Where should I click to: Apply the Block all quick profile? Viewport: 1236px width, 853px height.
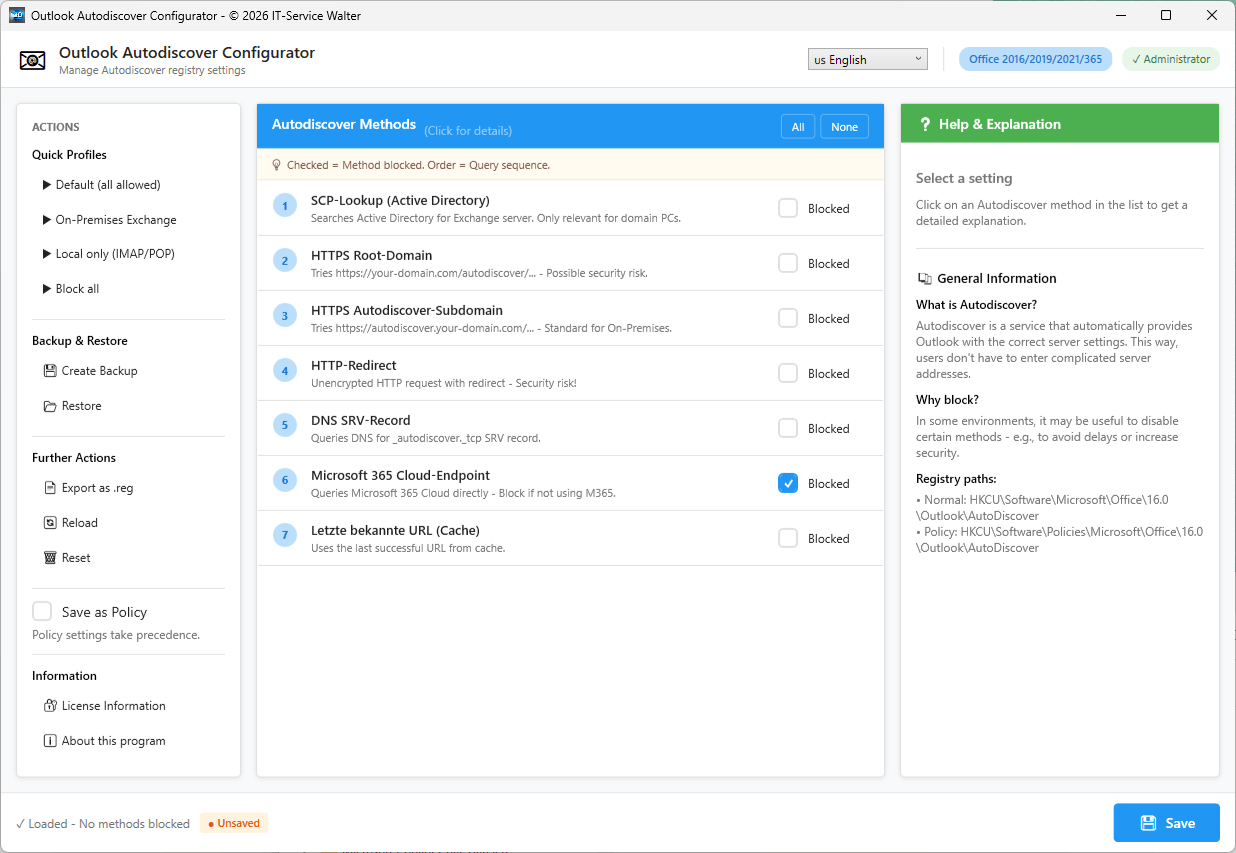click(77, 289)
